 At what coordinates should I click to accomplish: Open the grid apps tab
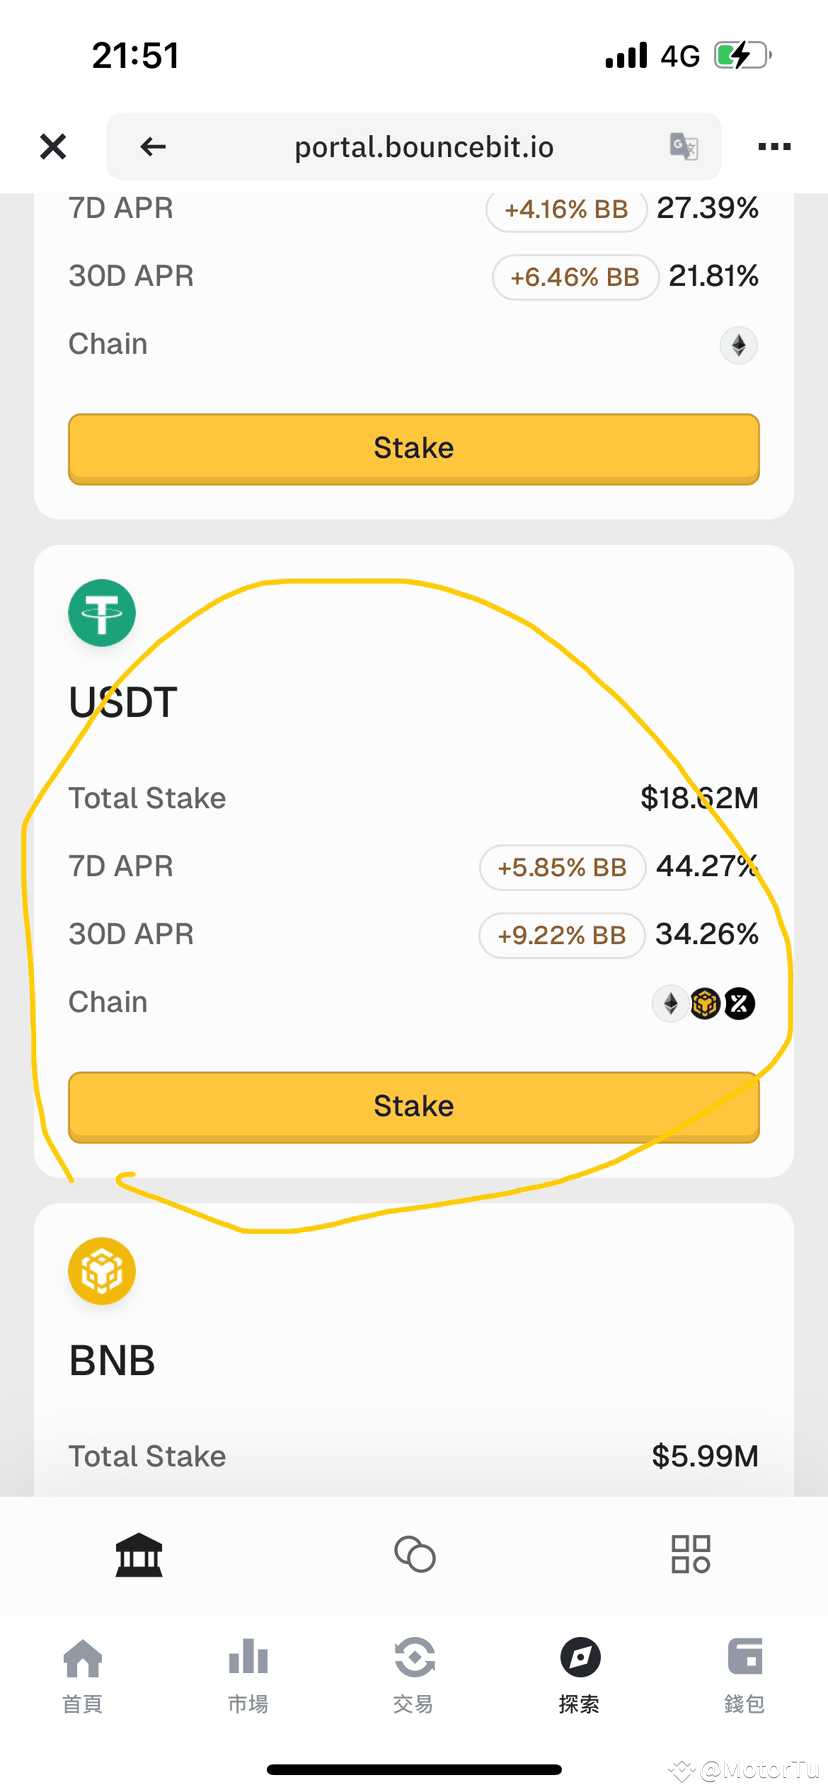tap(691, 1554)
